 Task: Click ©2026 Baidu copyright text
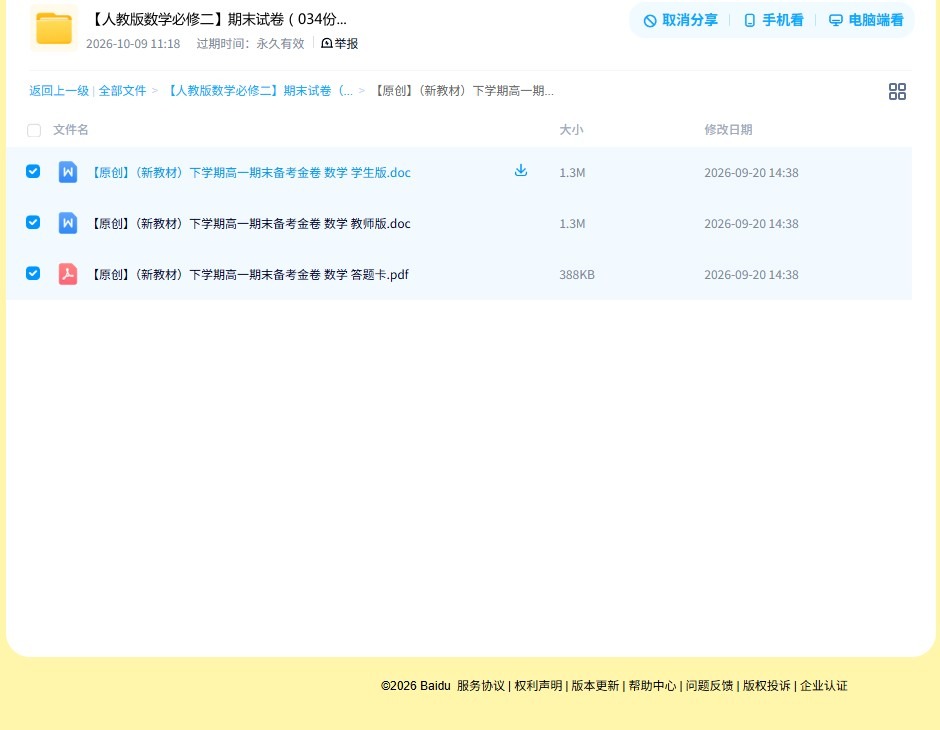pyautogui.click(x=415, y=686)
